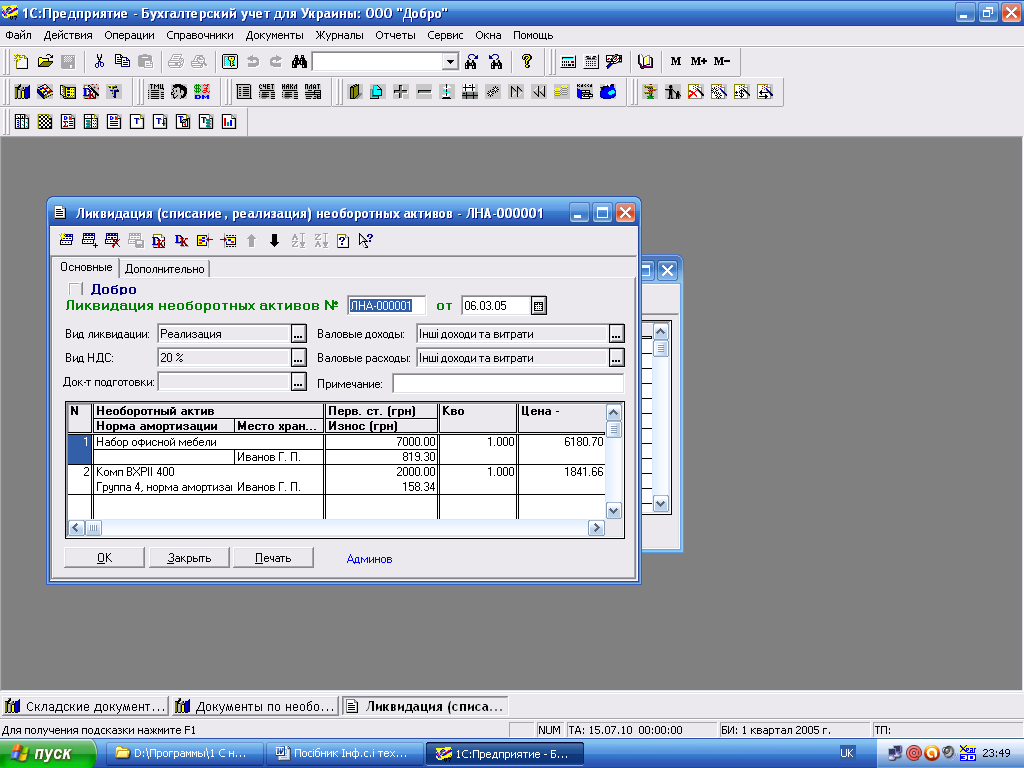Click the Админов link
This screenshot has width=1024, height=768.
pyautogui.click(x=369, y=559)
